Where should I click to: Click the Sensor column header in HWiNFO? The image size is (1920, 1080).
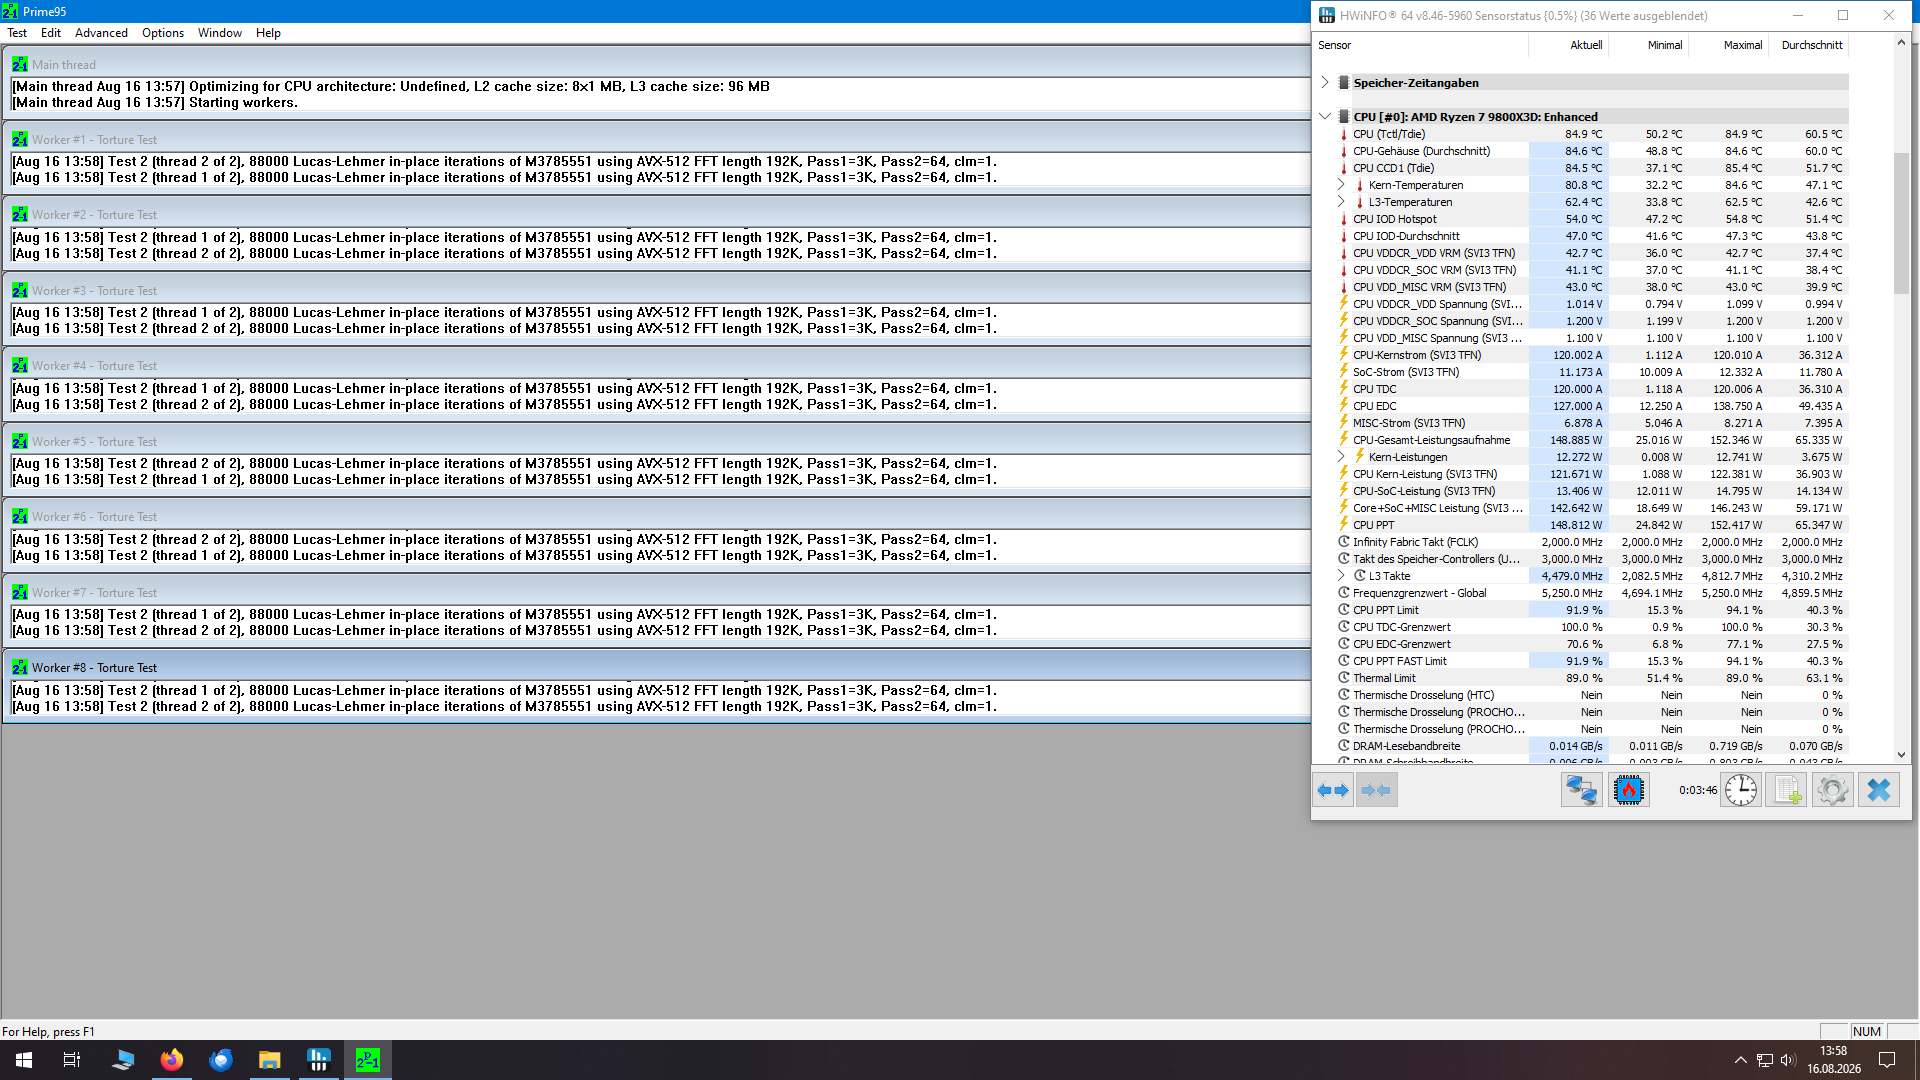1420,45
